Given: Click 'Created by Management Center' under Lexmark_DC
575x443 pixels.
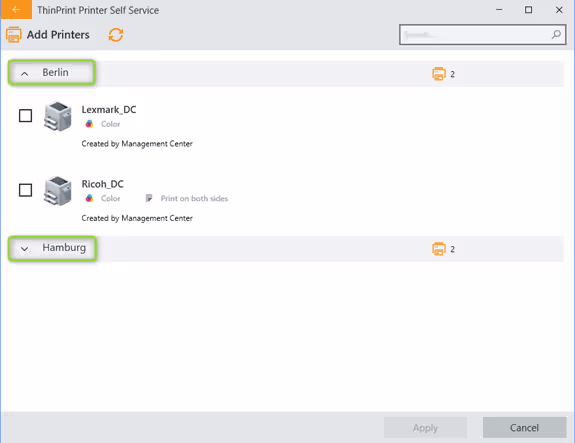Looking at the screenshot, I should coord(137,144).
